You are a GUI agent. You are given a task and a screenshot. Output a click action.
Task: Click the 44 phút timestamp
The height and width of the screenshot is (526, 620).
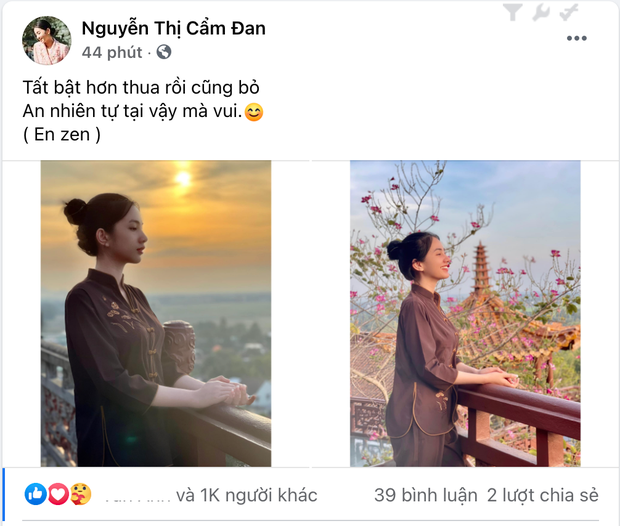tap(112, 52)
